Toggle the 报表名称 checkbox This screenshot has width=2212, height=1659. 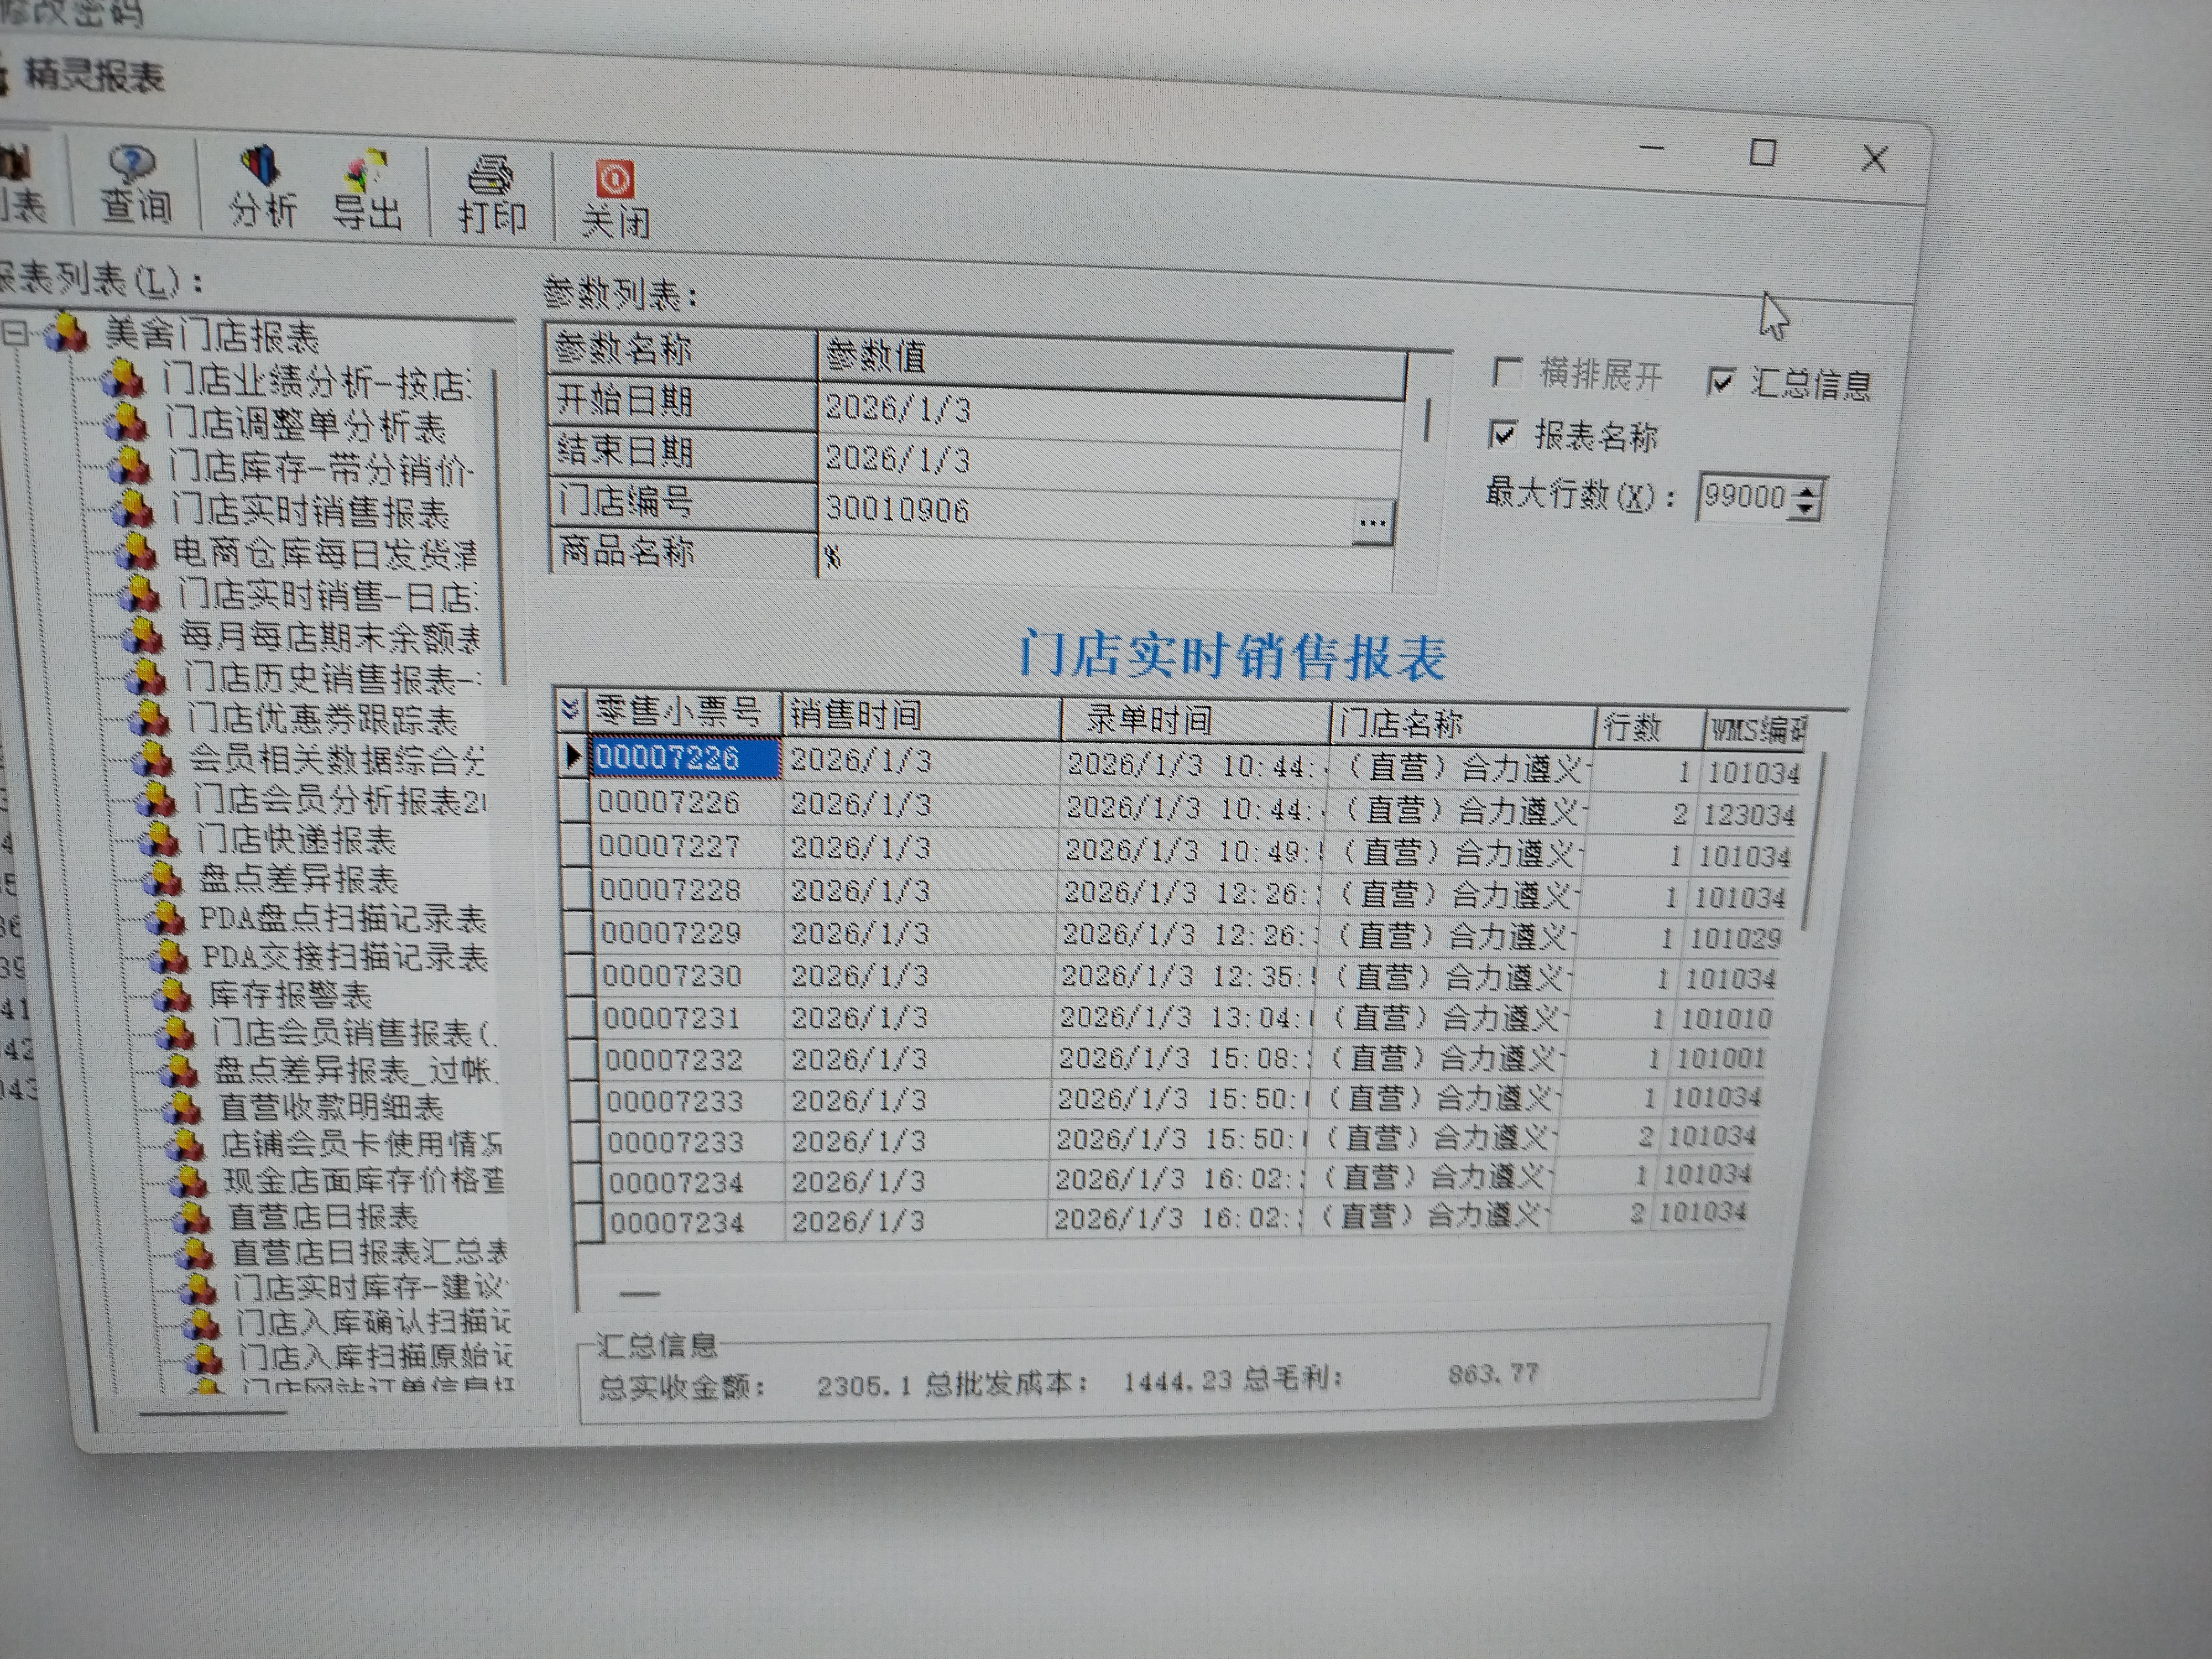[1503, 433]
